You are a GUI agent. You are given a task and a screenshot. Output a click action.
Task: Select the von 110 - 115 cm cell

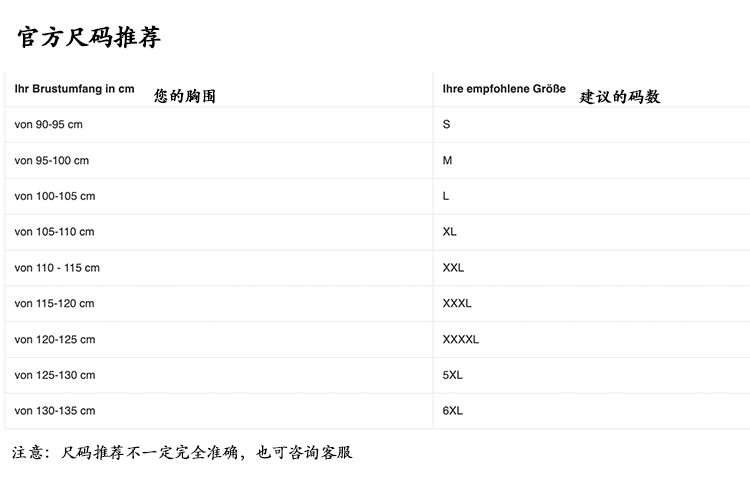point(57,268)
